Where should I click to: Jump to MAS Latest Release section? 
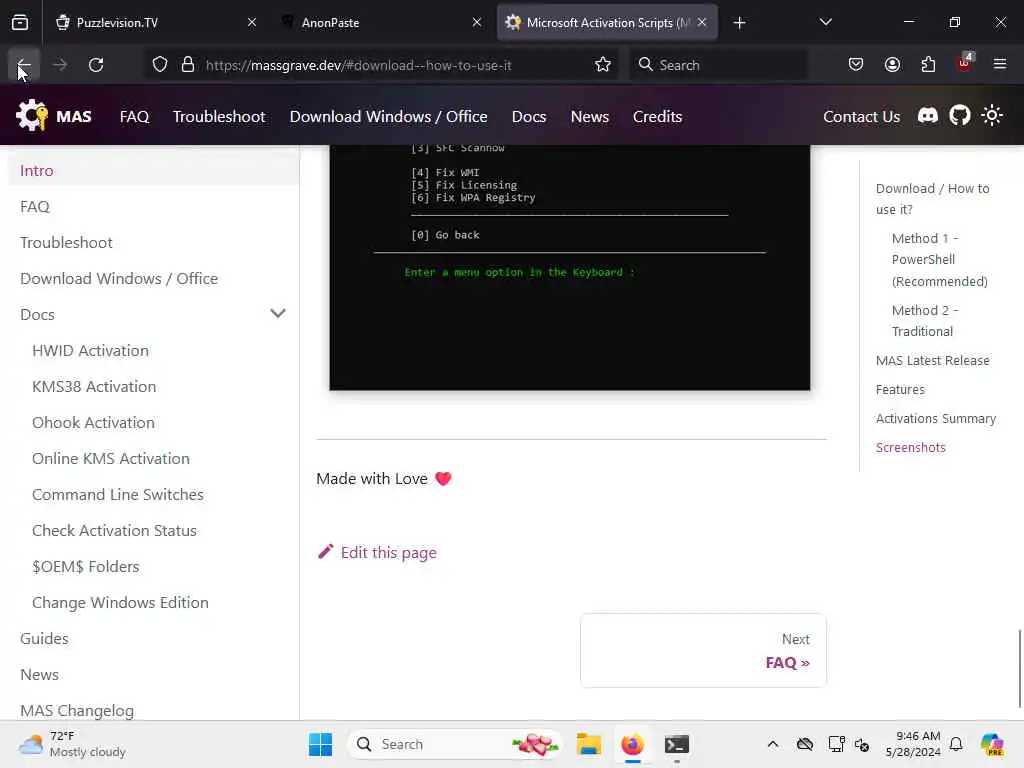tap(933, 360)
